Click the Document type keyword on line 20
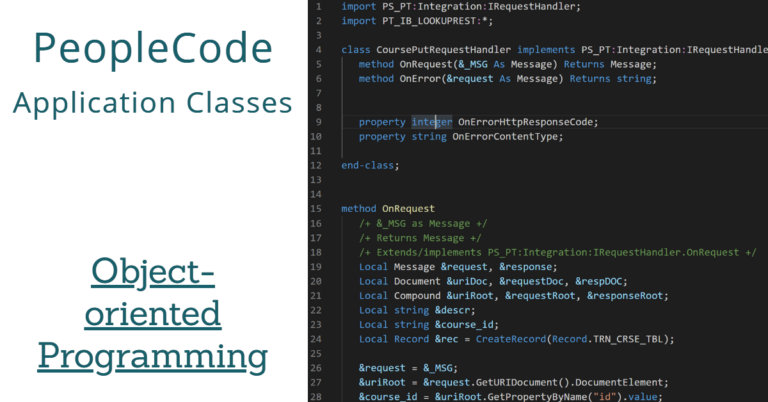This screenshot has width=768, height=402. click(x=417, y=282)
